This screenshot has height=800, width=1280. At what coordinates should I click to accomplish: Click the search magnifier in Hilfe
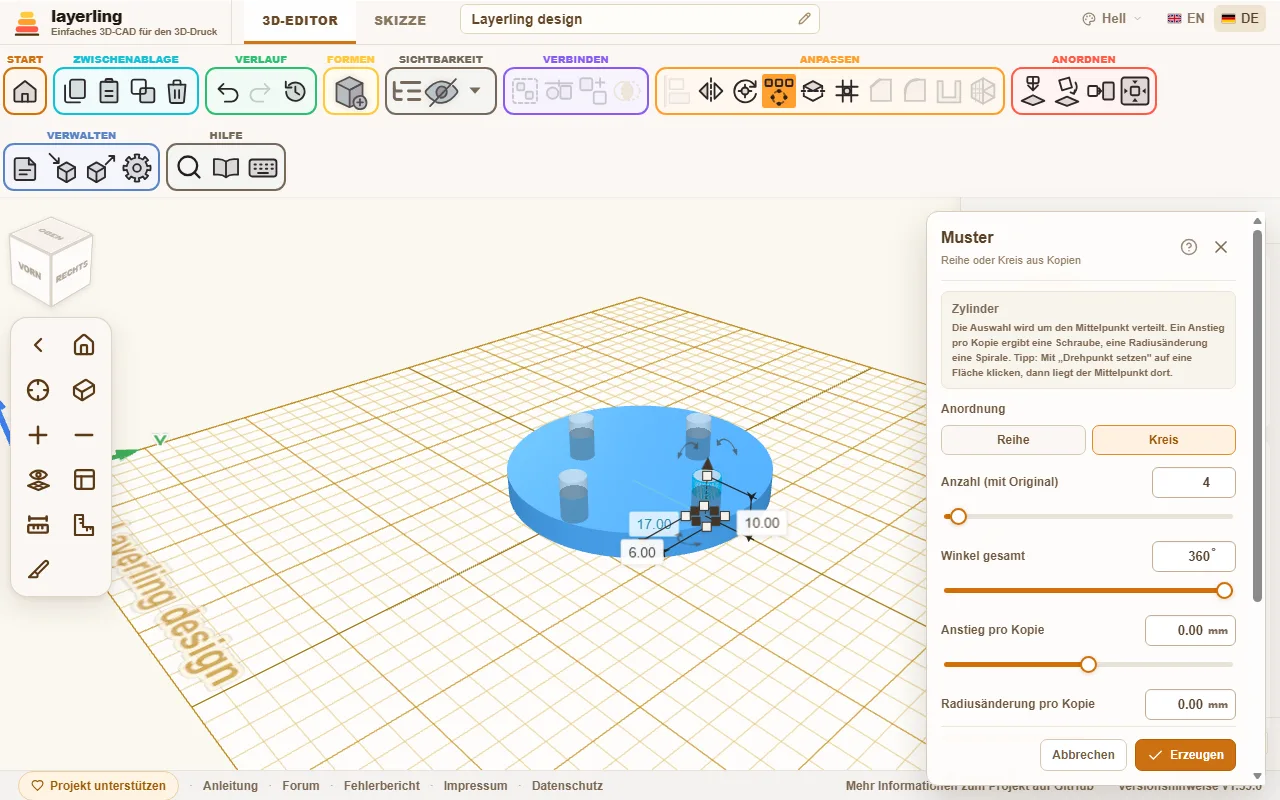click(x=189, y=167)
